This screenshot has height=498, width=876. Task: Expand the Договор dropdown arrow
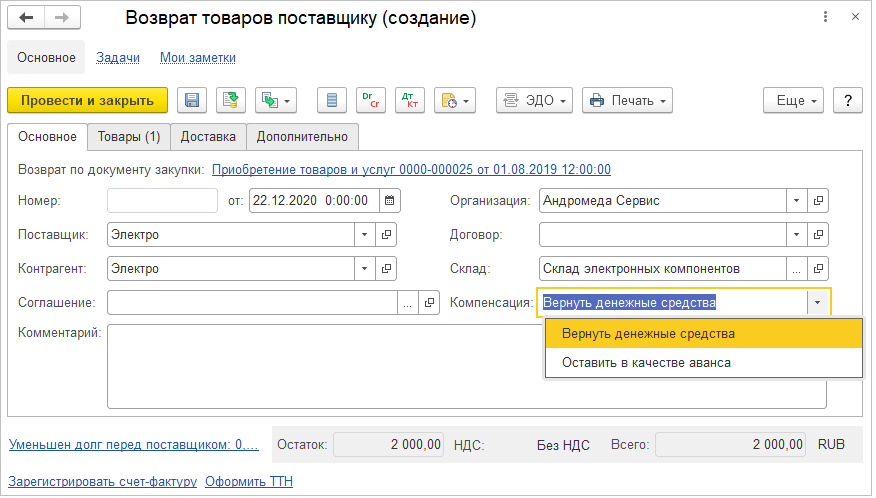pos(797,234)
